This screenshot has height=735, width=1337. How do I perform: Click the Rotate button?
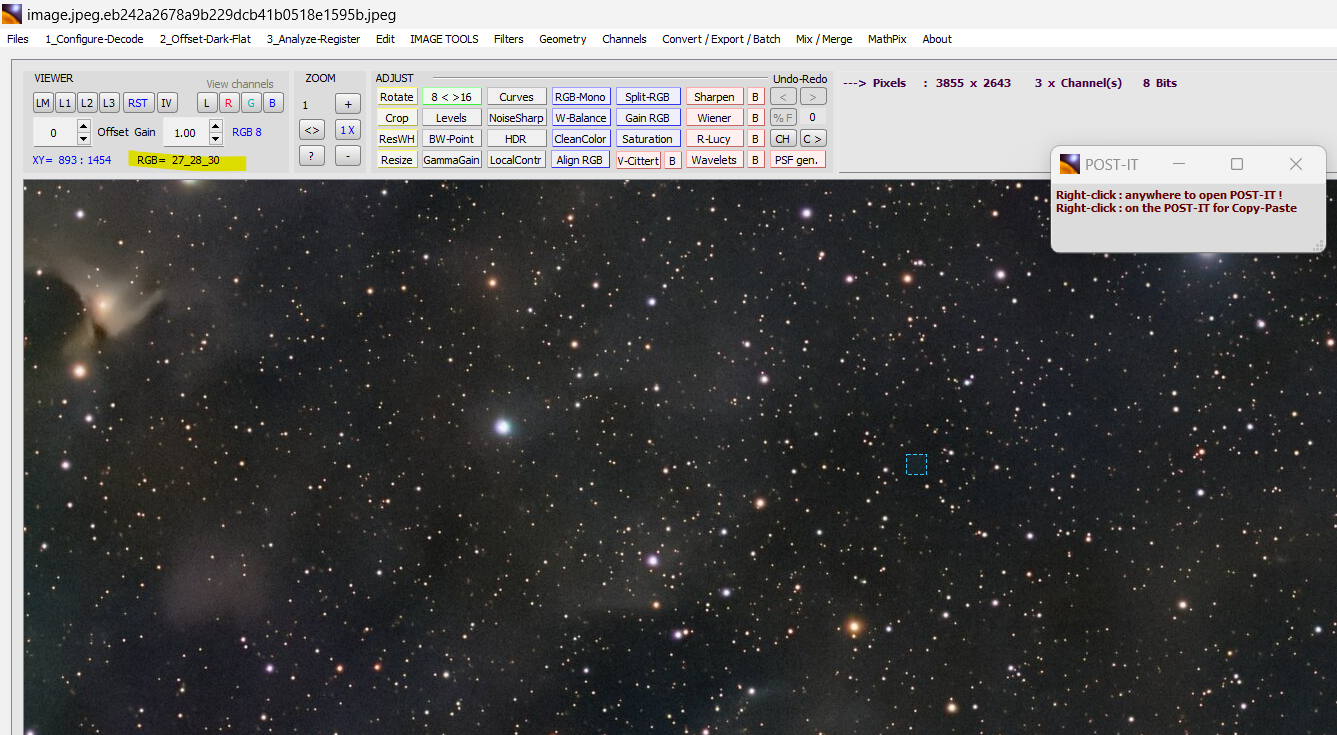coord(397,97)
